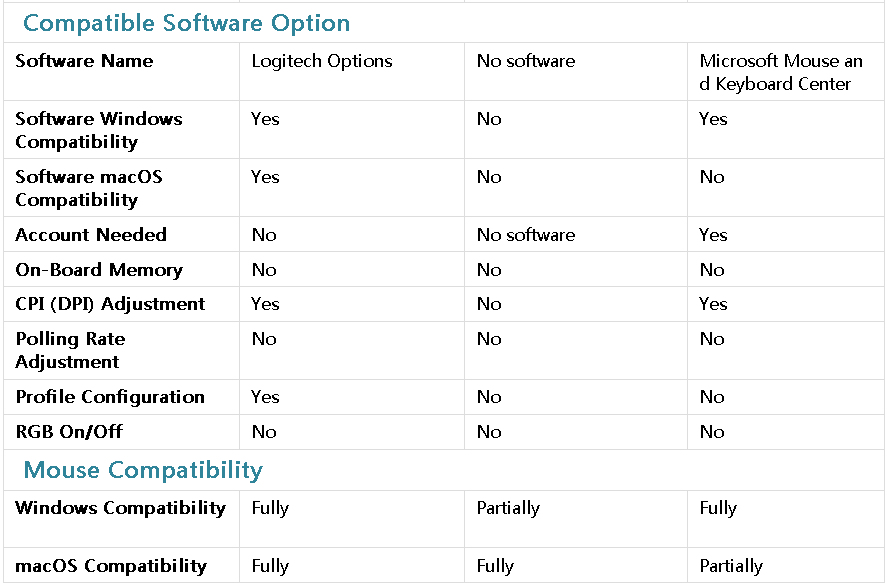This screenshot has width=887, height=585.
Task: Select the Microsoft Mouse and Keyboard Center cell
Action: click(x=781, y=72)
